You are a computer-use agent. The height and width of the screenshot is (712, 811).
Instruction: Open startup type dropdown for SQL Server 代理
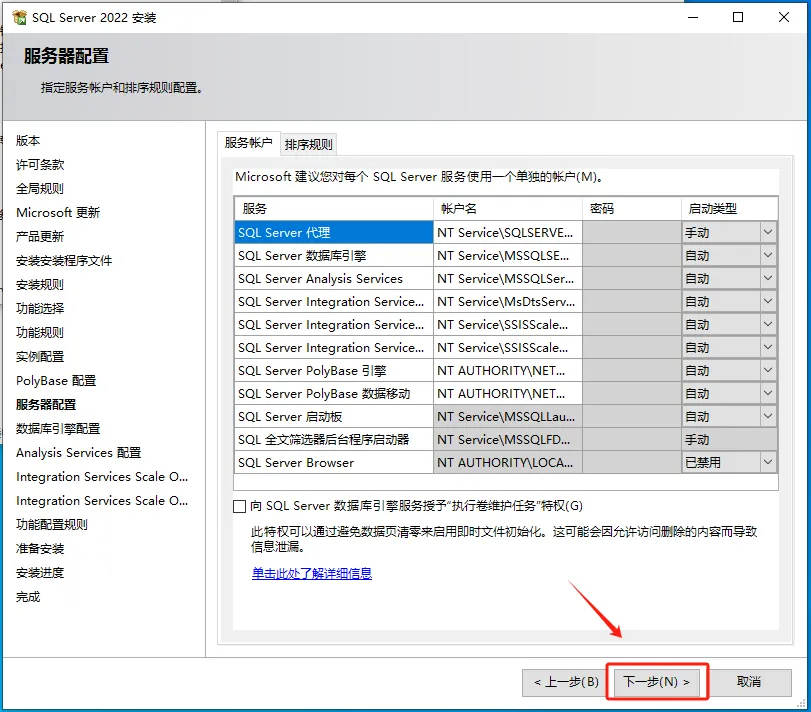click(x=768, y=233)
